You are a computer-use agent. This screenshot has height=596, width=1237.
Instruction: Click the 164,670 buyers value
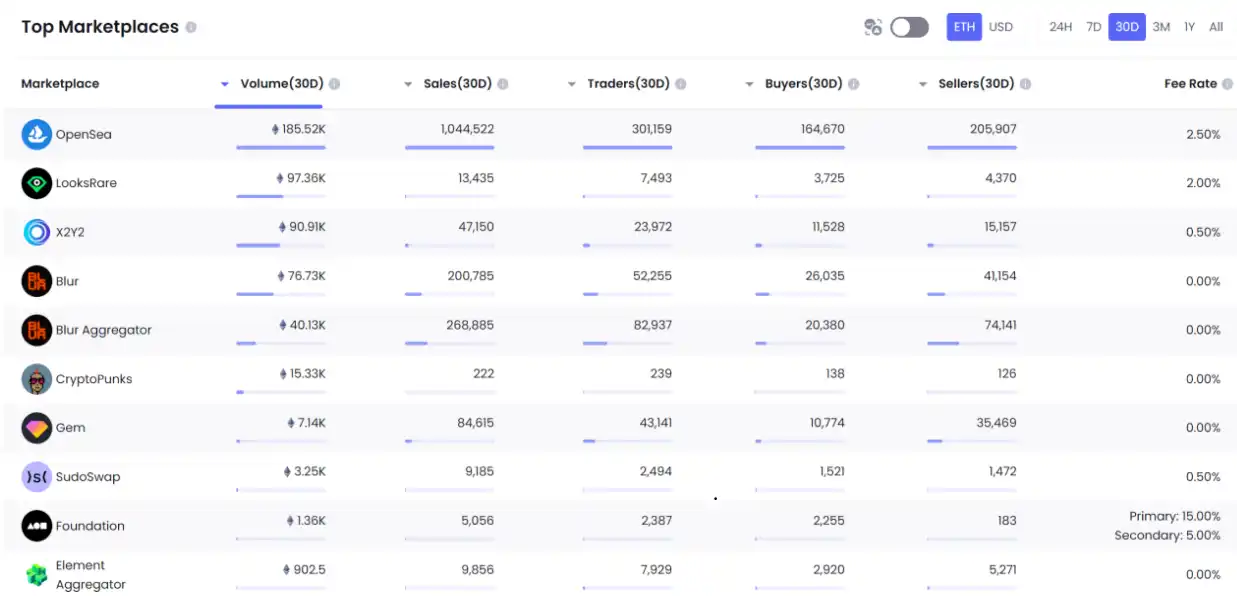(x=823, y=129)
